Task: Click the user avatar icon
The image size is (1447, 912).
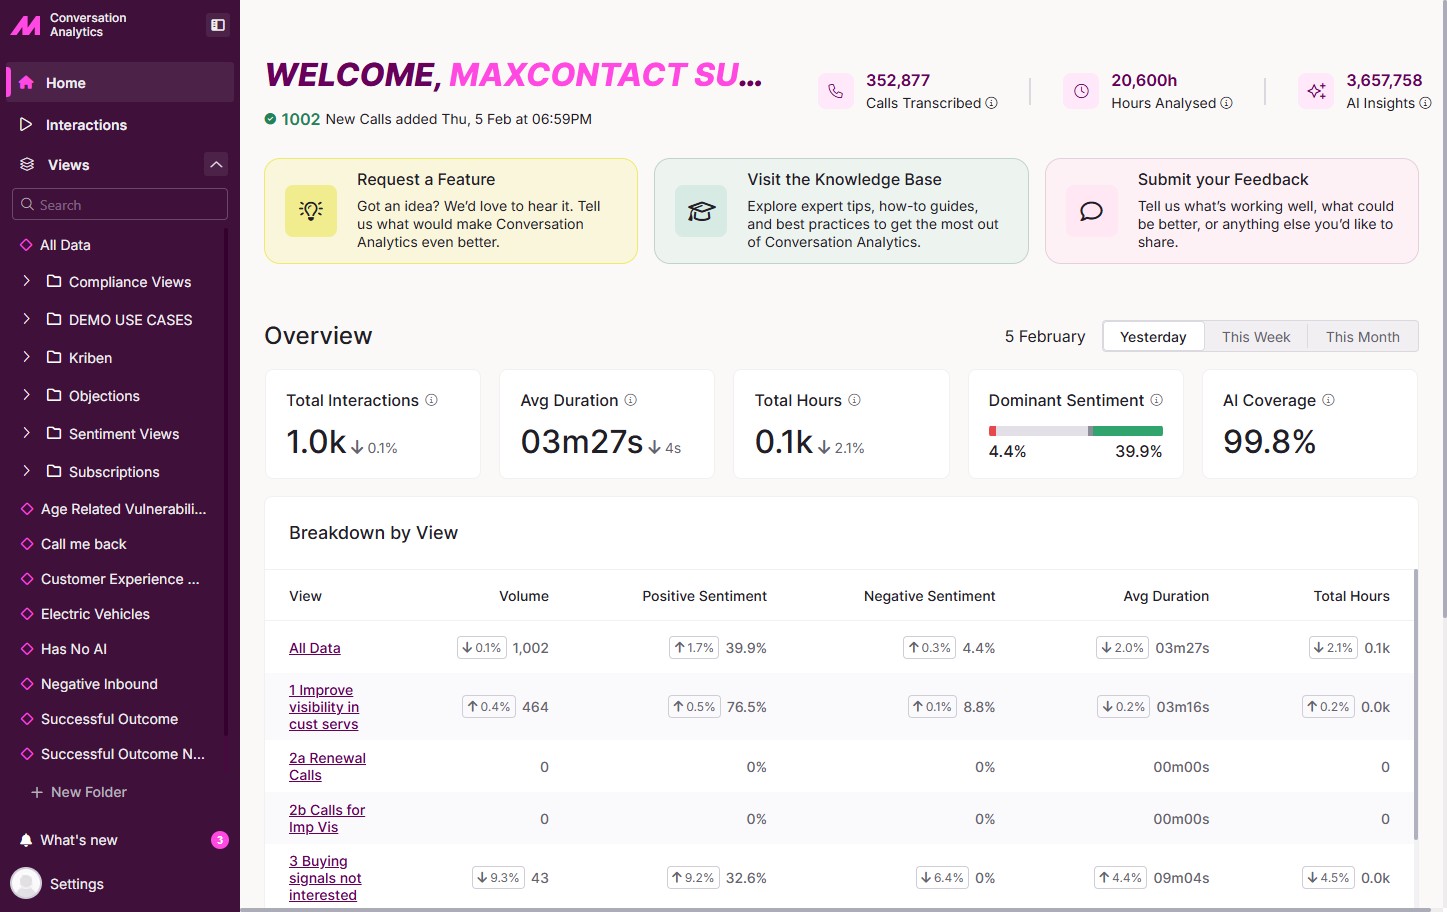Action: pos(26,883)
